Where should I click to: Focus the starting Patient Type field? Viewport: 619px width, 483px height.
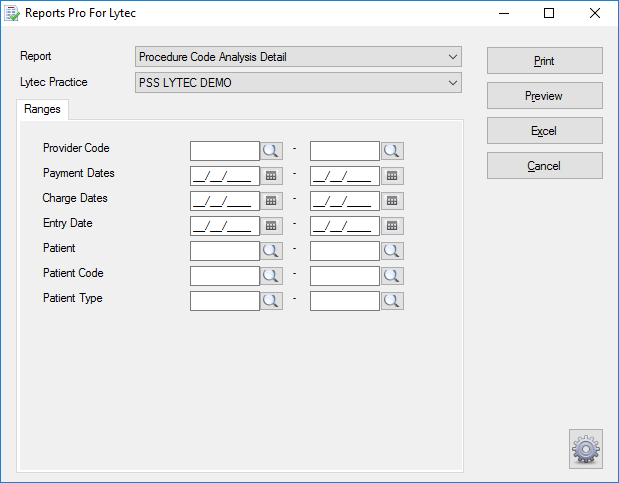[x=225, y=301]
